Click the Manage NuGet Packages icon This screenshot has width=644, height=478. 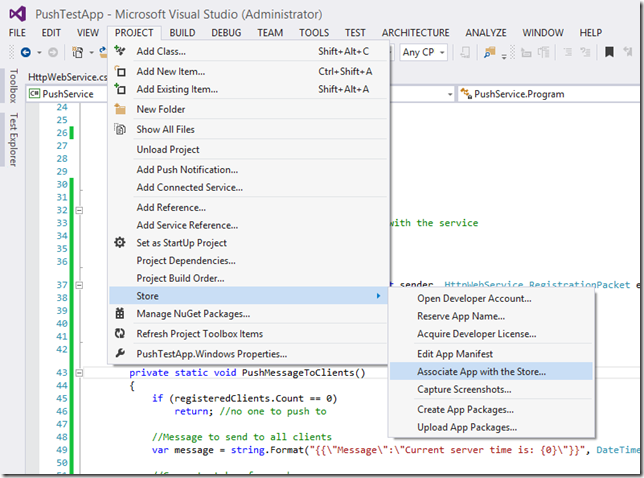pos(120,313)
